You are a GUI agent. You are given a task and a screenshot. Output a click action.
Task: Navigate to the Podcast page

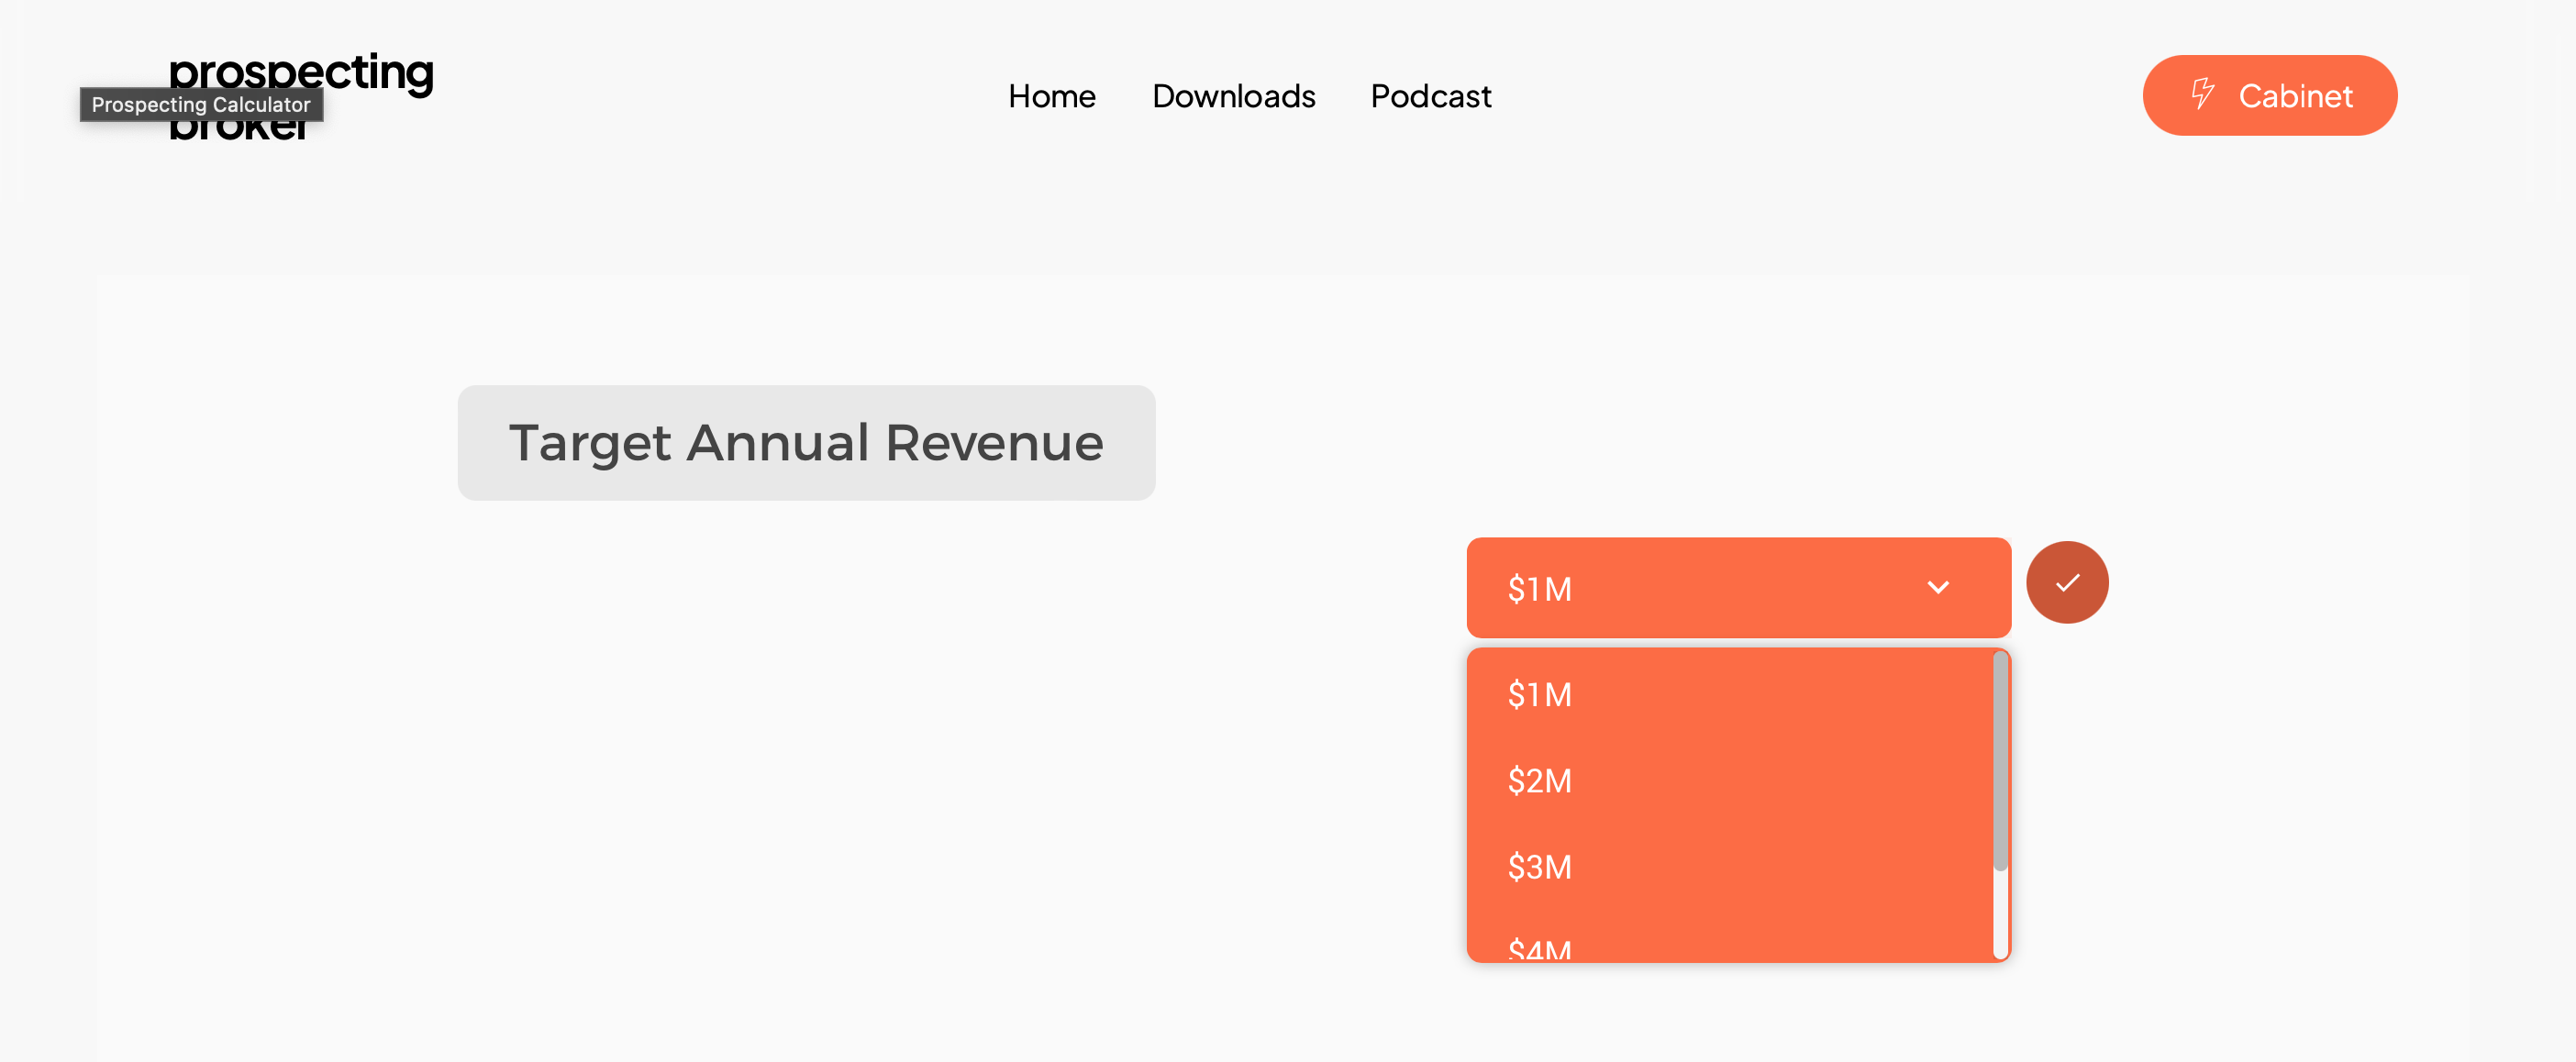(1430, 96)
